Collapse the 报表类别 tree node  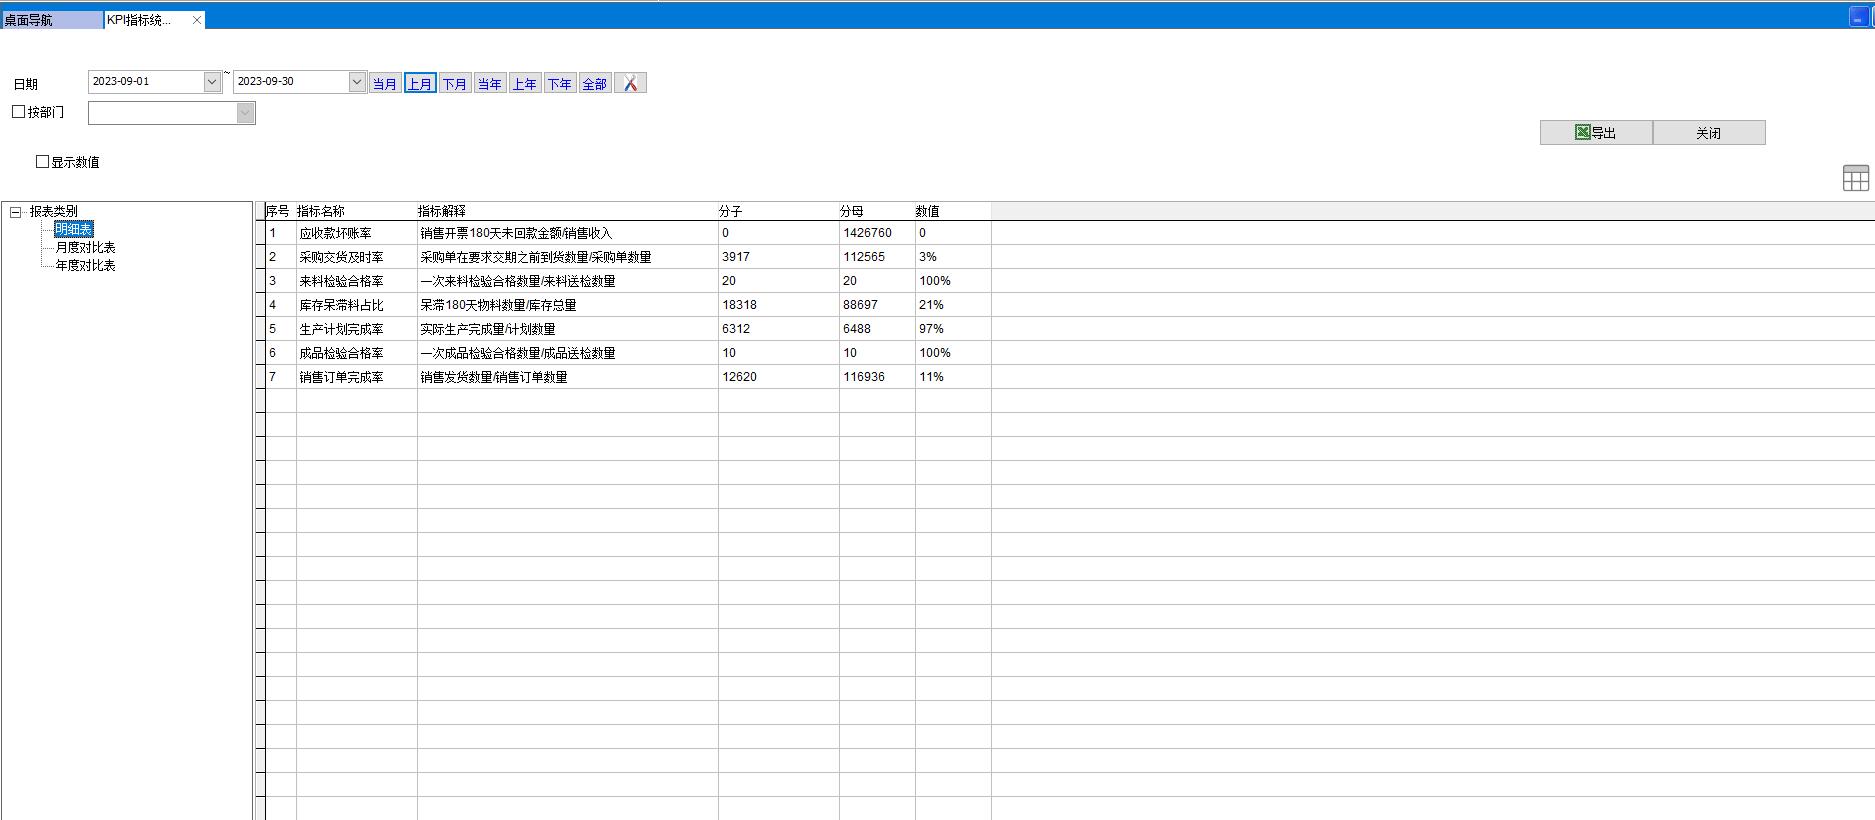pos(16,212)
